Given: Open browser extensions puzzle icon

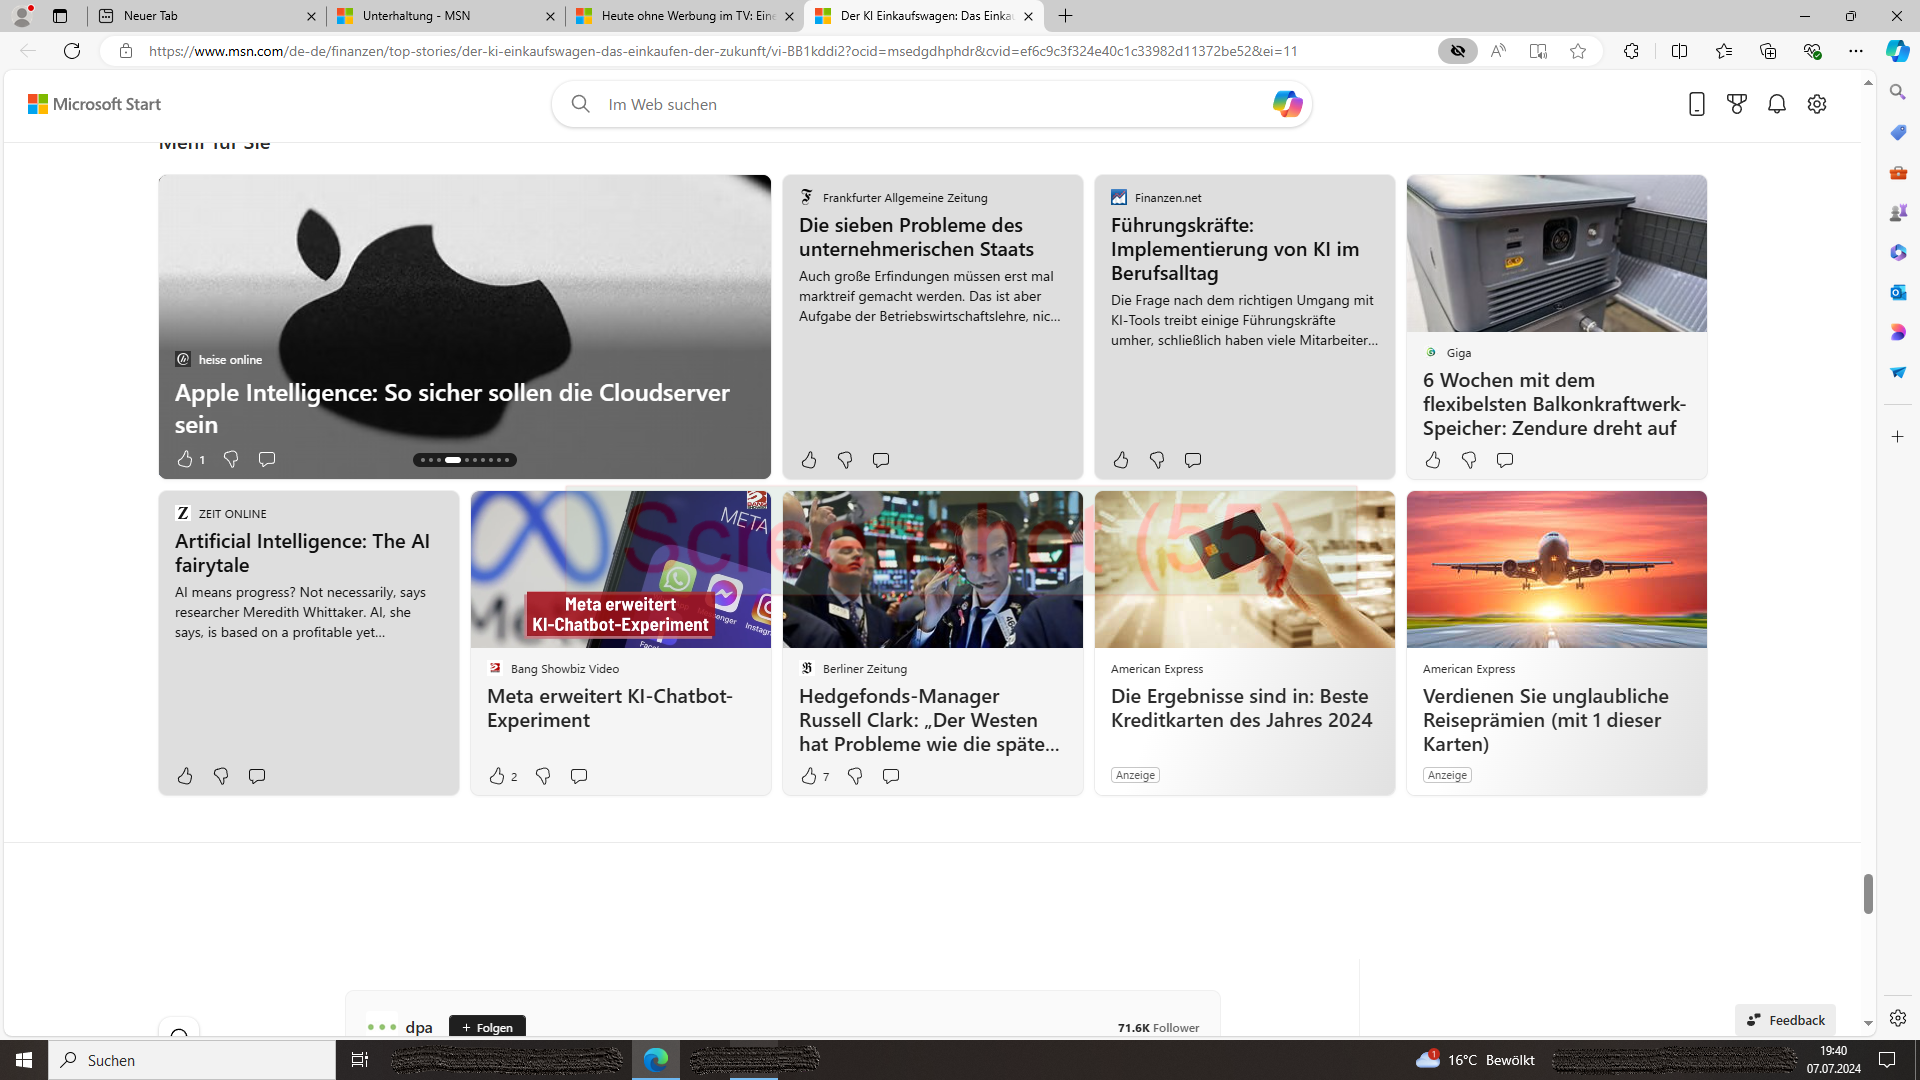Looking at the screenshot, I should point(1631,51).
